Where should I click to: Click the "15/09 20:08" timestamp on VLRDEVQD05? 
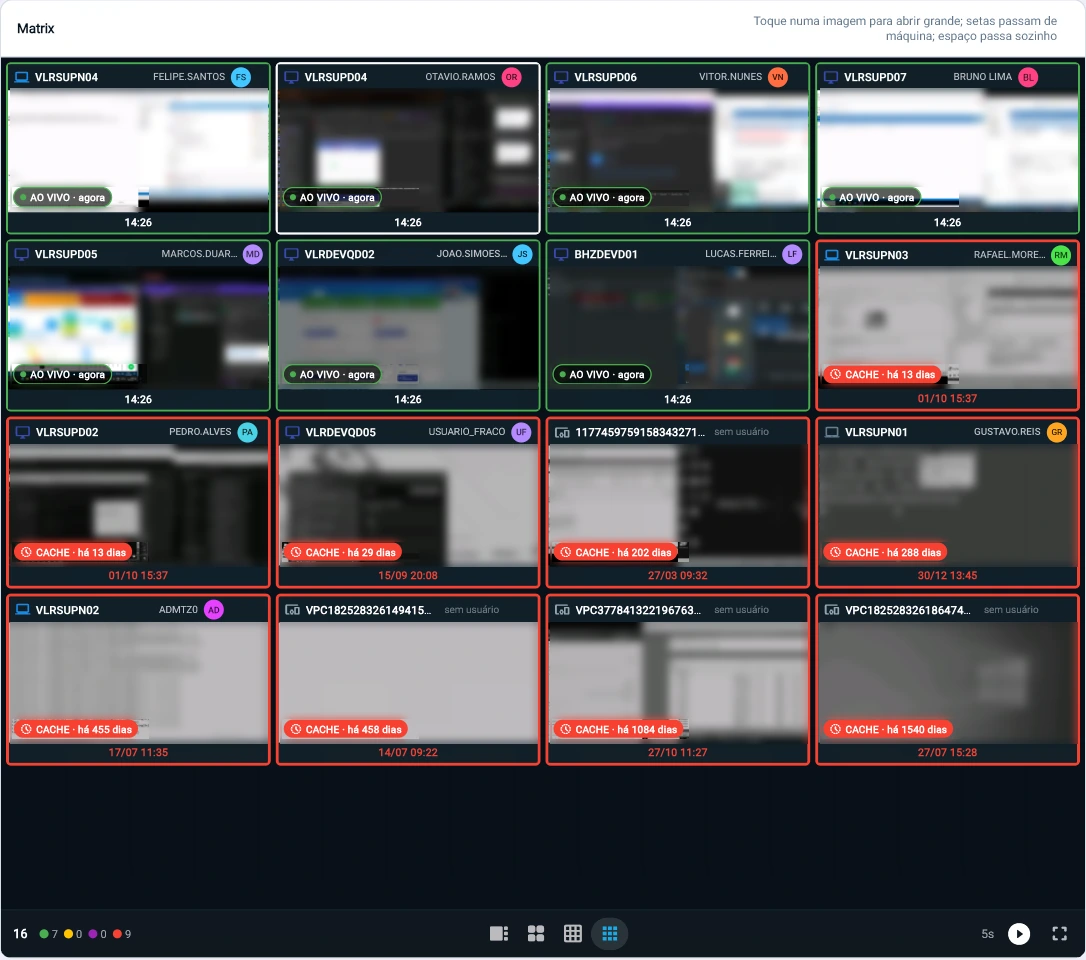(x=408, y=576)
